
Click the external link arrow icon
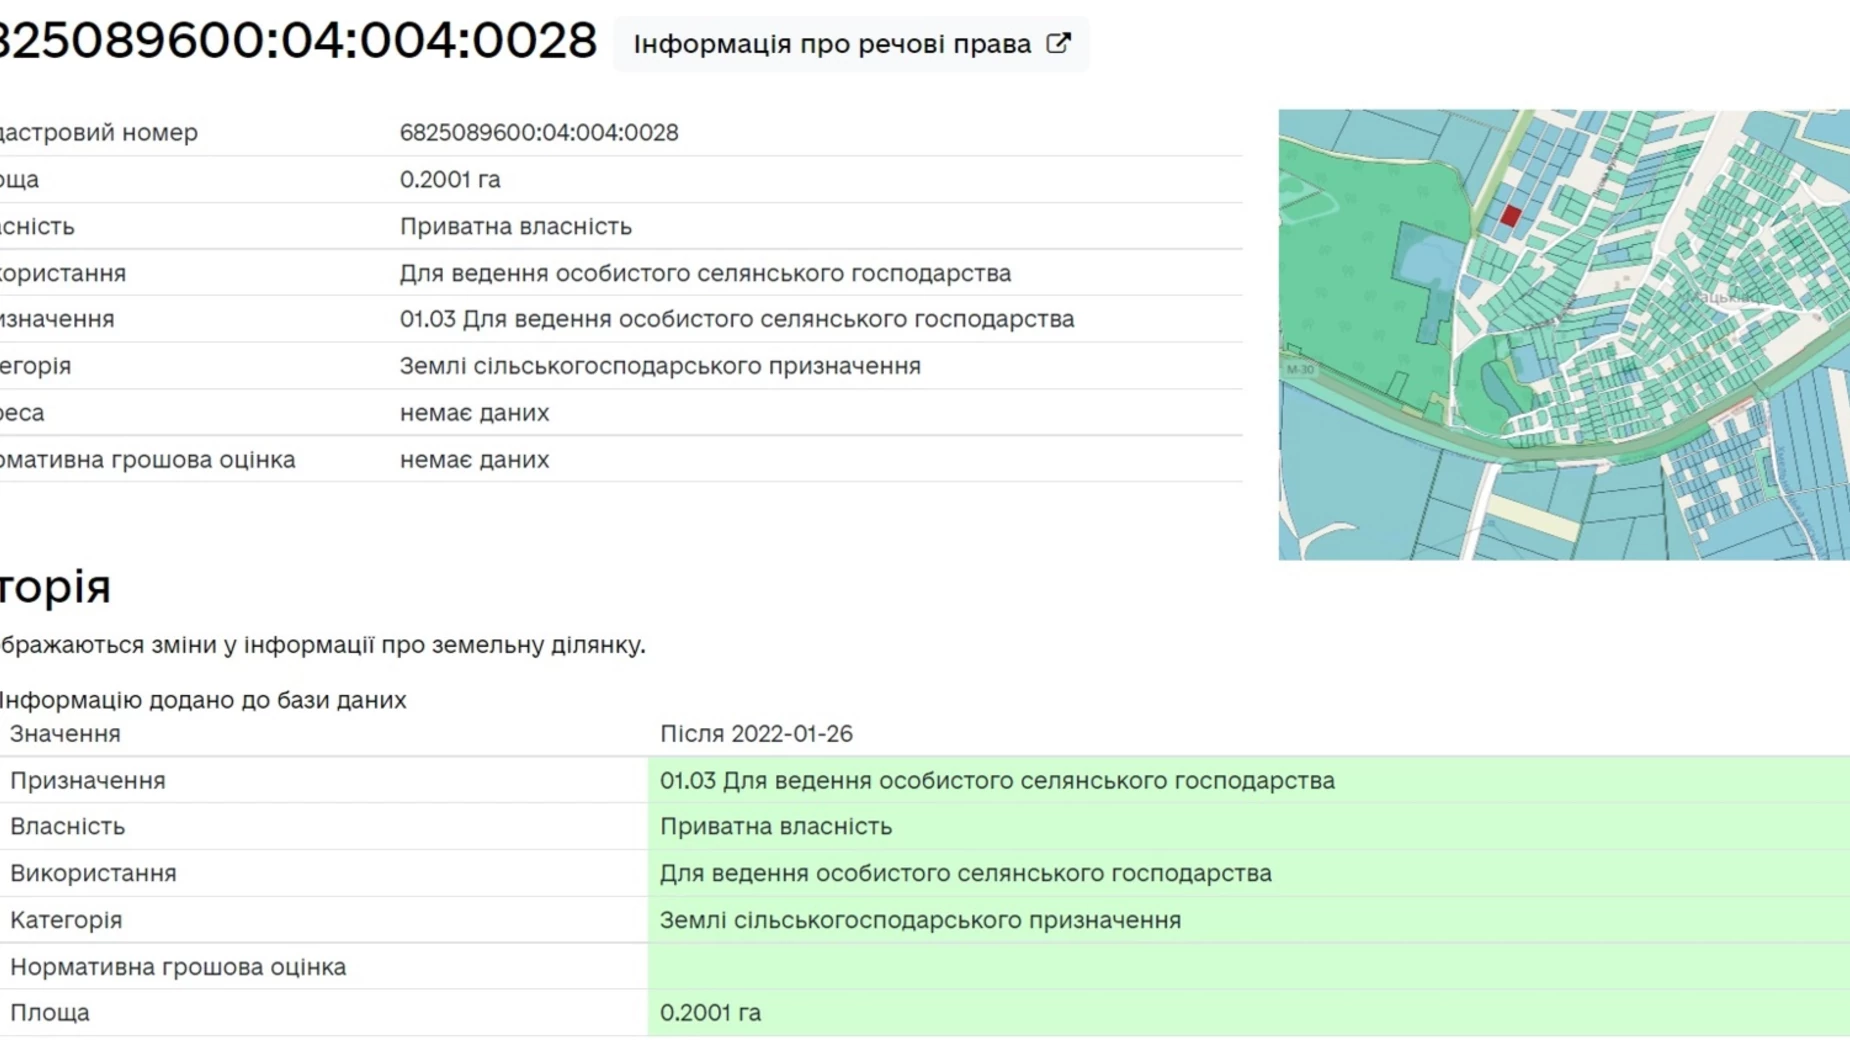coord(1058,44)
